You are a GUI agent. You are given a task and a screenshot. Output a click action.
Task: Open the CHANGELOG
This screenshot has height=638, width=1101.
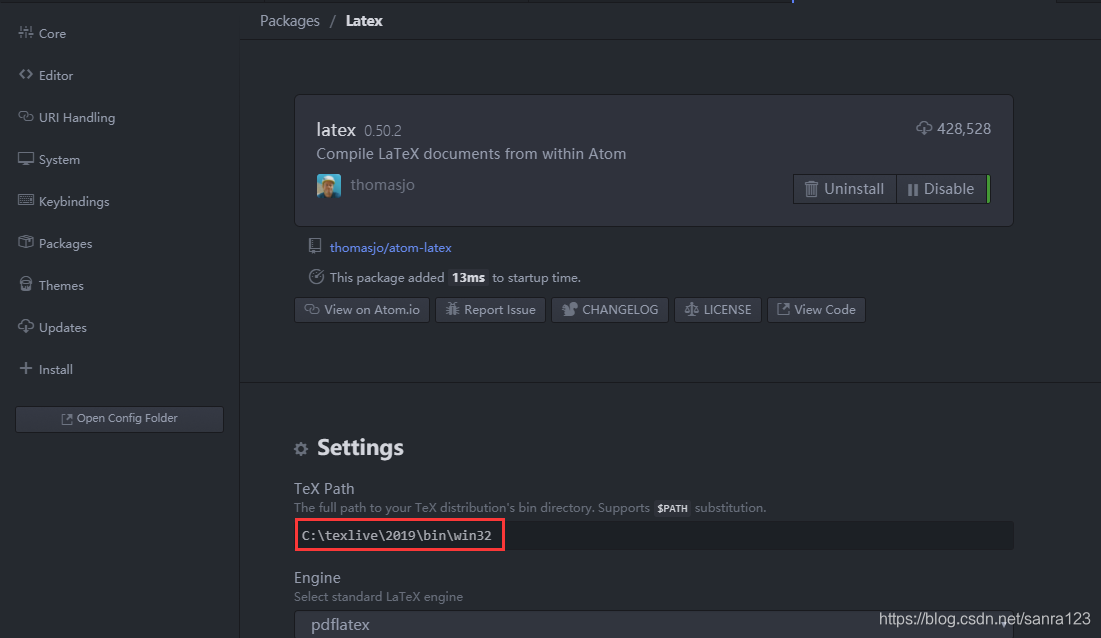pos(609,310)
